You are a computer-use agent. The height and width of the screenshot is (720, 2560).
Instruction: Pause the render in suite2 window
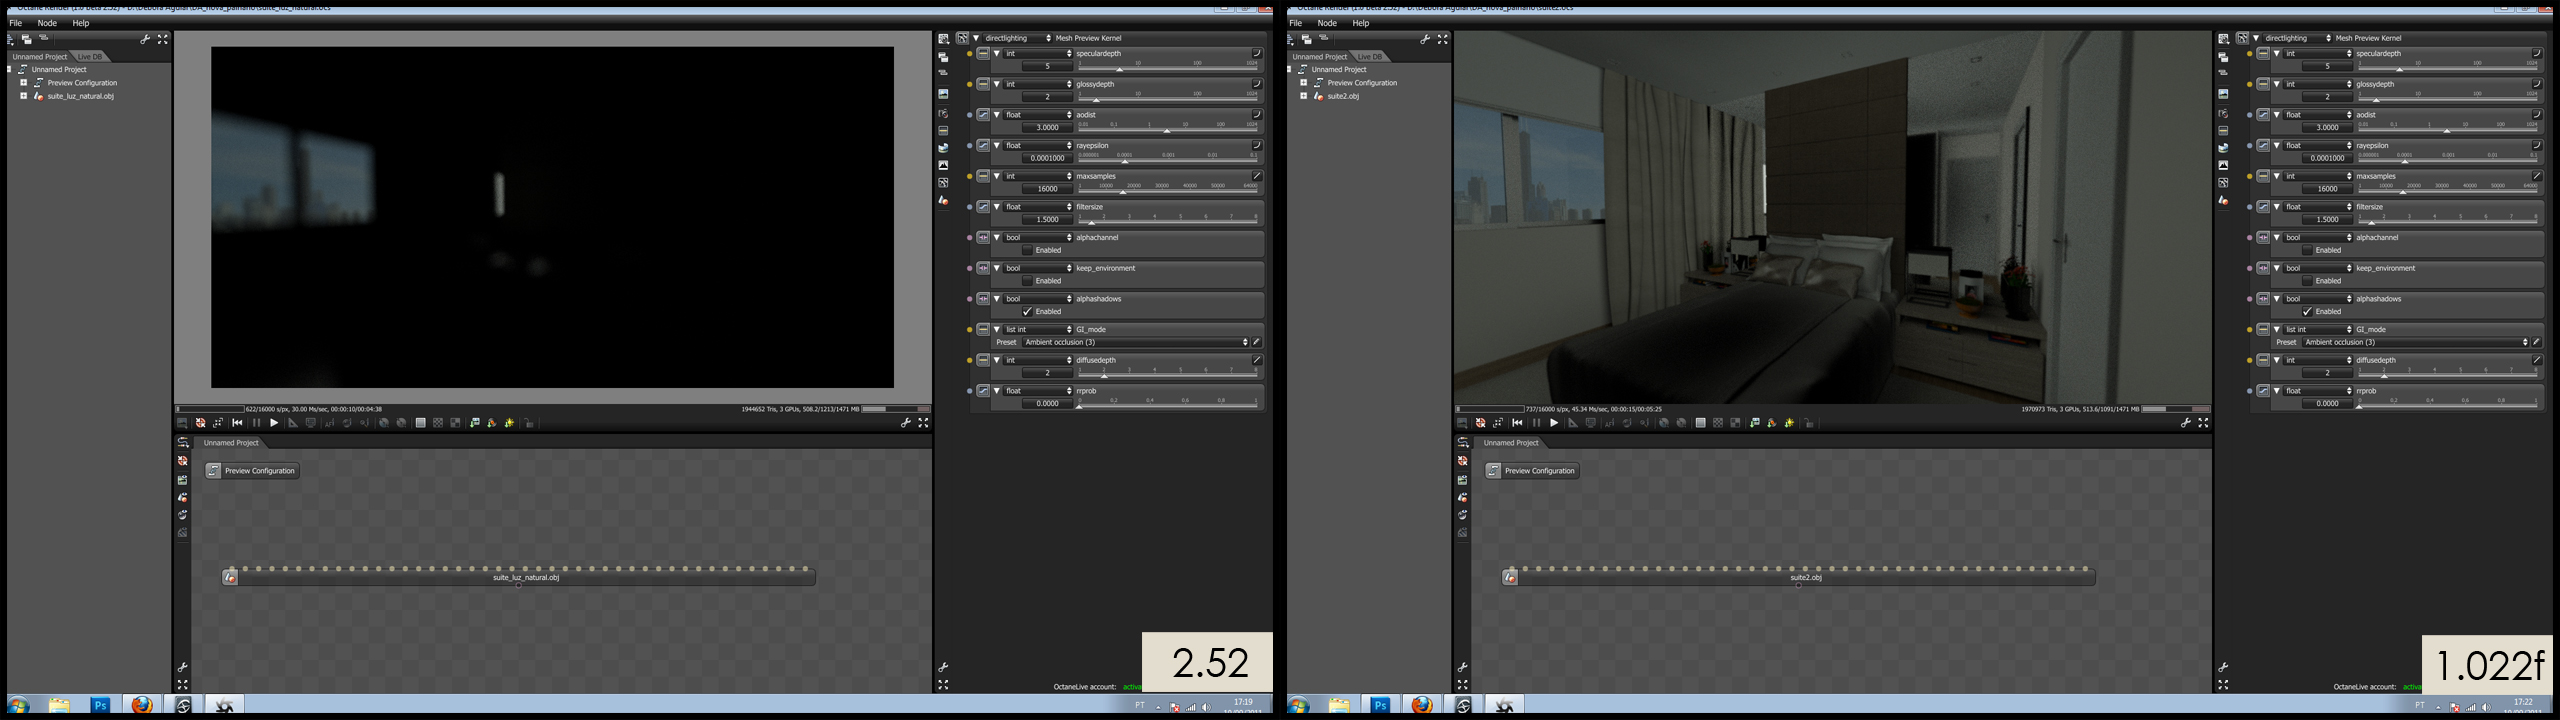pyautogui.click(x=1536, y=423)
